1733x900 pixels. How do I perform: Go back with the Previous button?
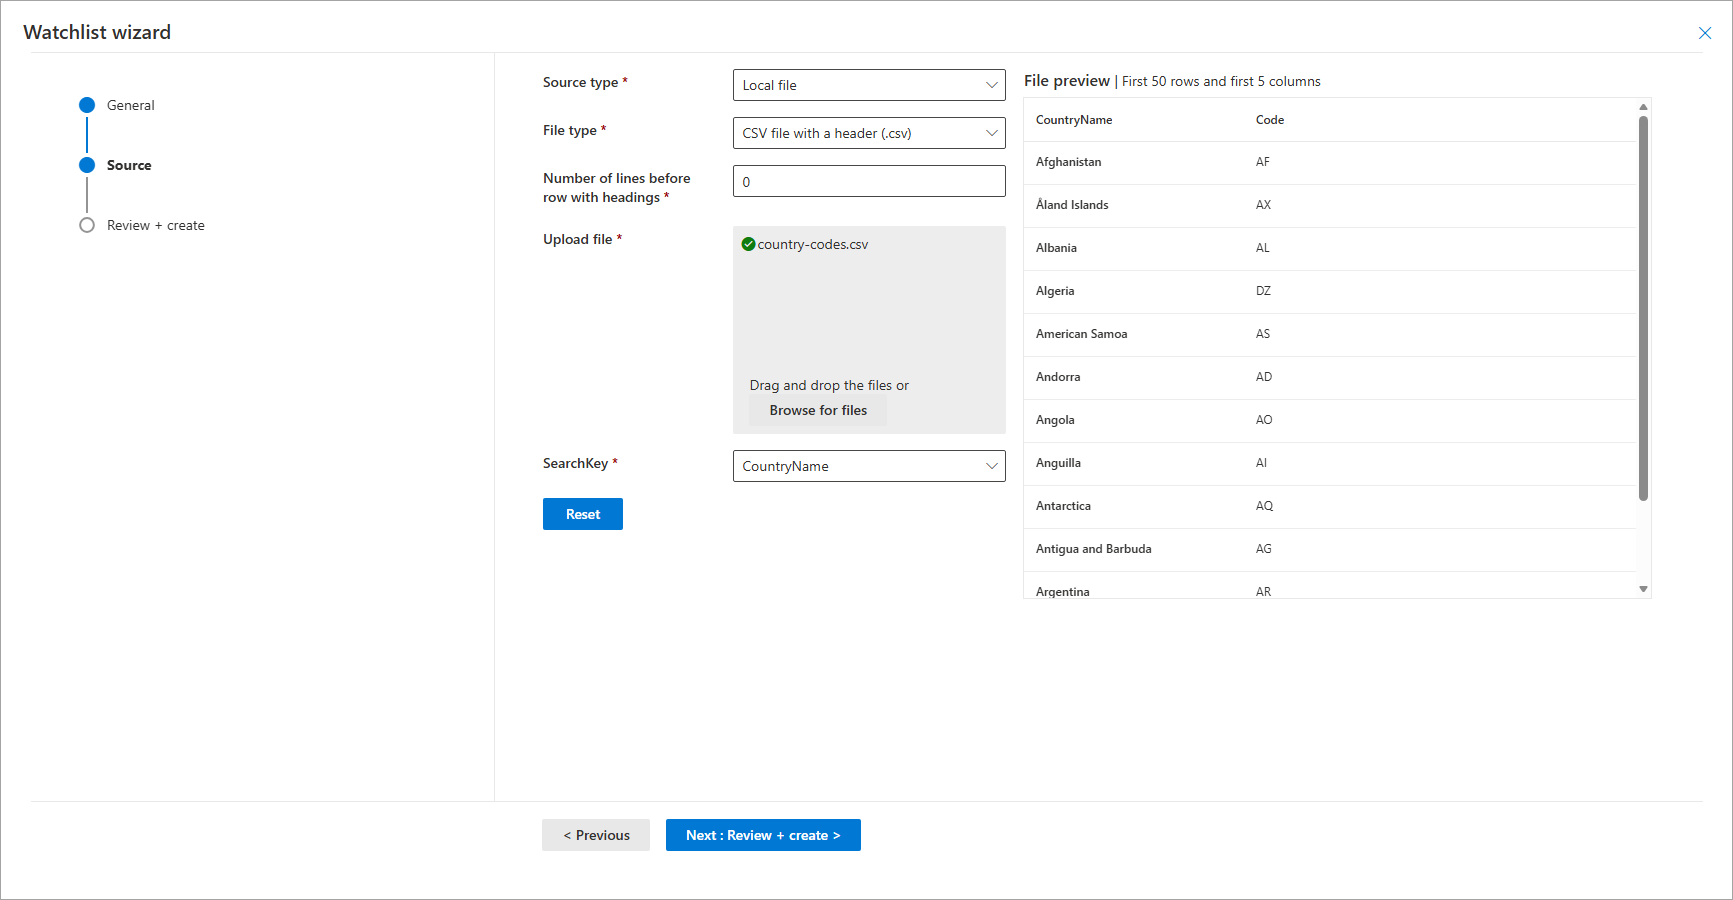click(596, 835)
